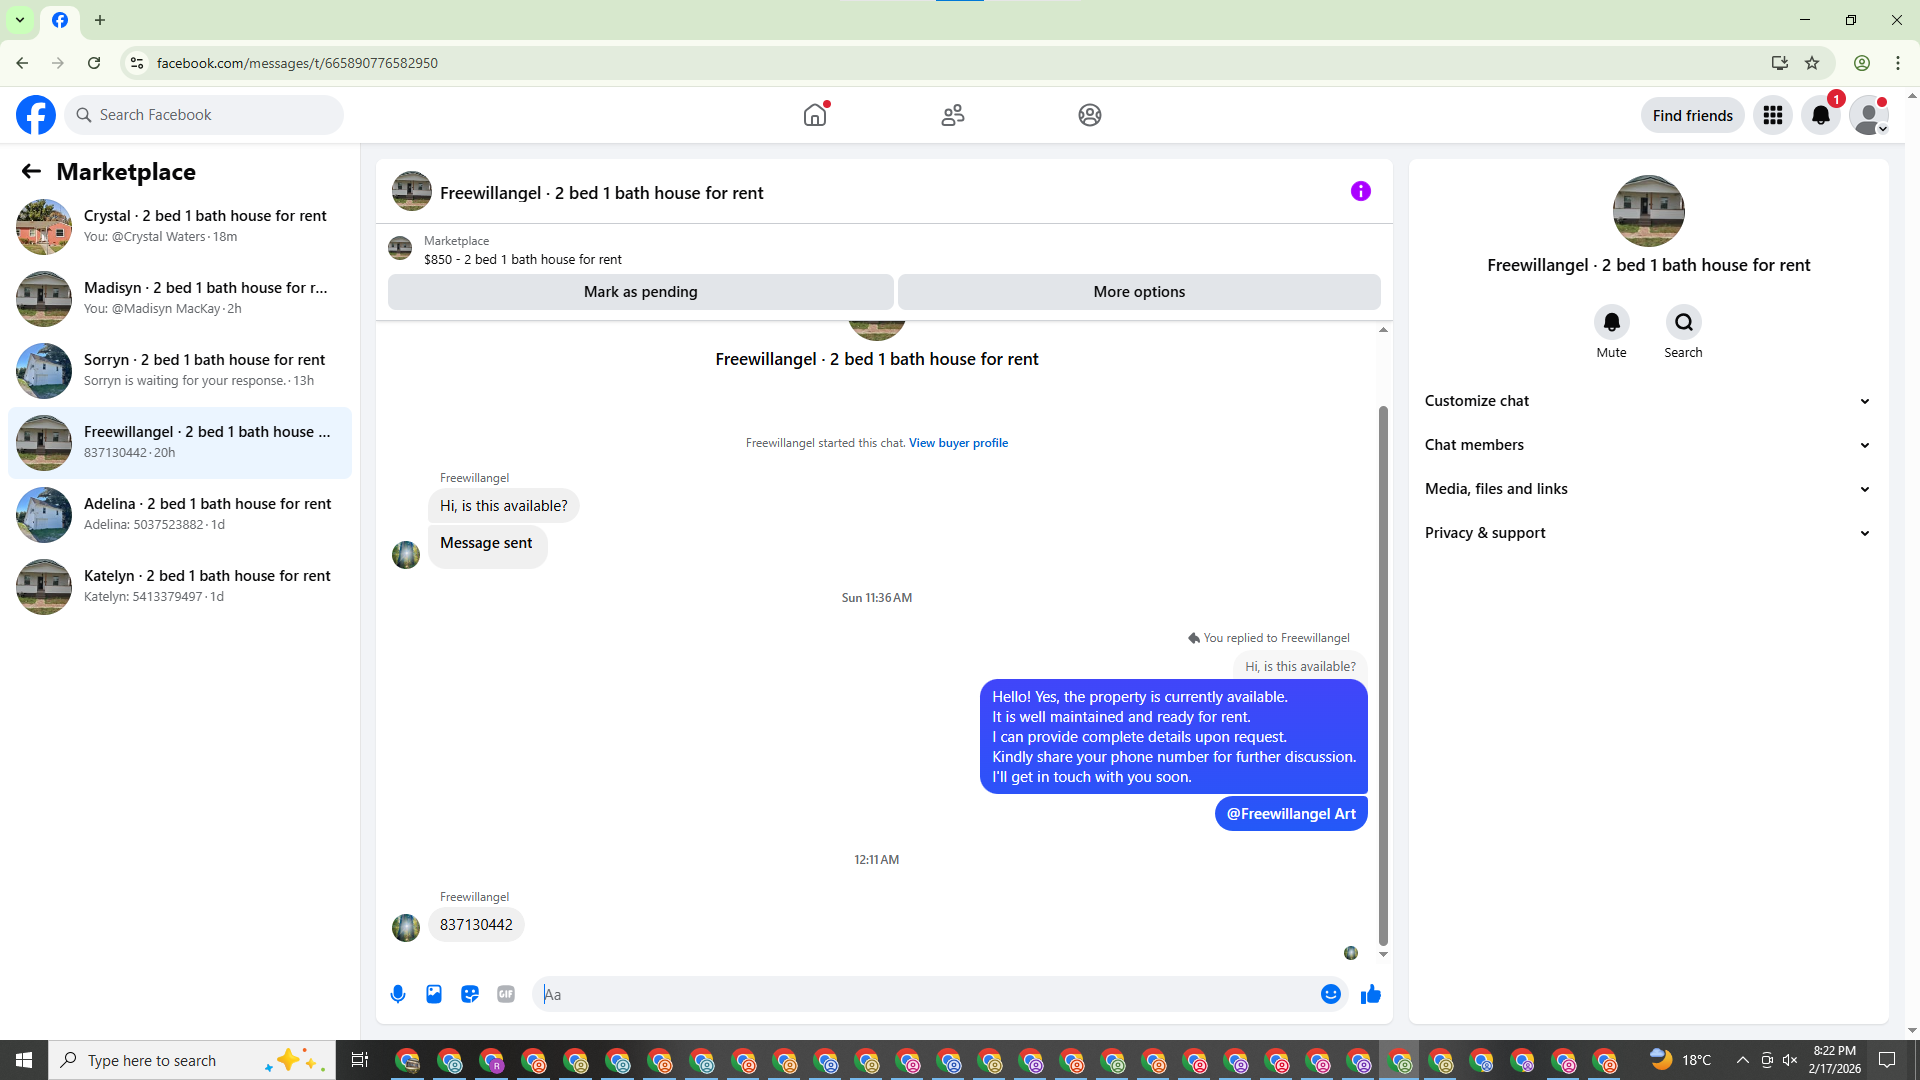Attach a photo using image icon

click(x=434, y=994)
